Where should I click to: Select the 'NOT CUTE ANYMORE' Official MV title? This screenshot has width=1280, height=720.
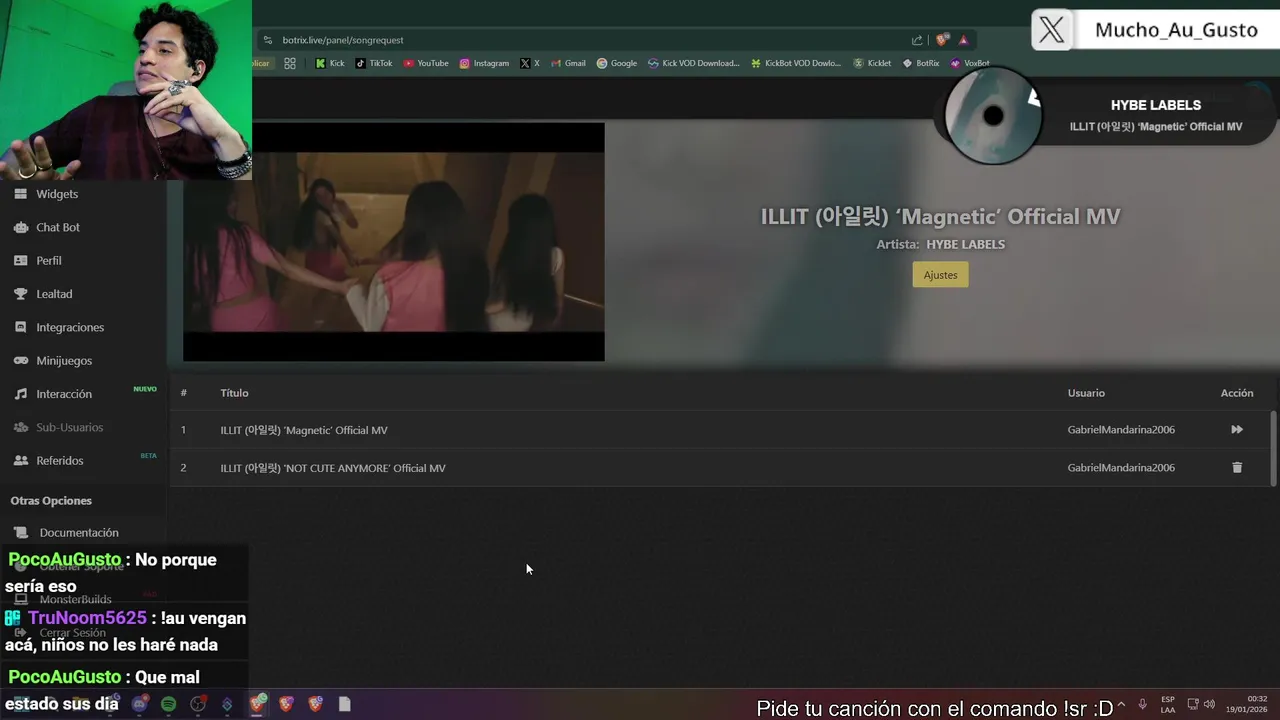point(333,468)
